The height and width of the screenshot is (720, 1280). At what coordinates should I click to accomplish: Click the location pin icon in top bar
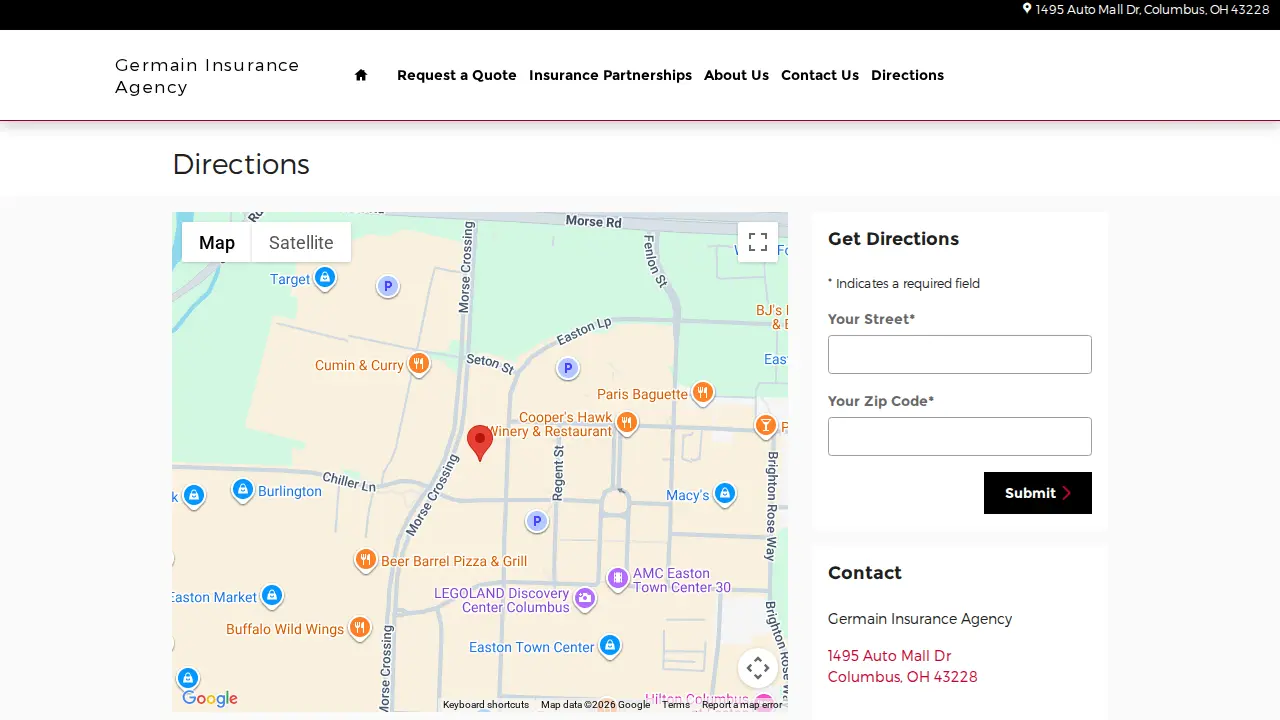[x=1027, y=9]
